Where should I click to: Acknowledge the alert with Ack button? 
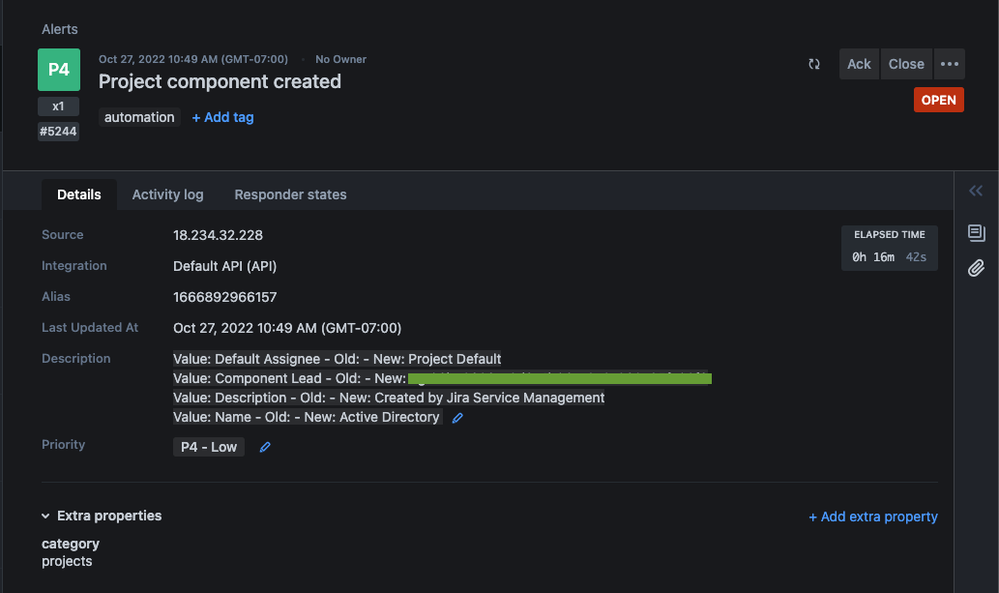coord(859,64)
